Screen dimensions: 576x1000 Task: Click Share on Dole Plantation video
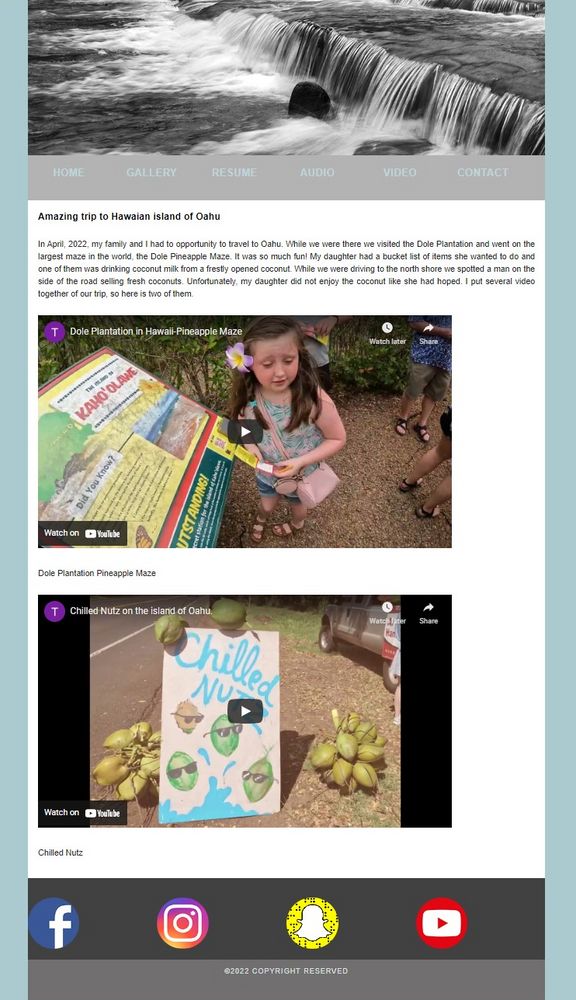click(428, 334)
